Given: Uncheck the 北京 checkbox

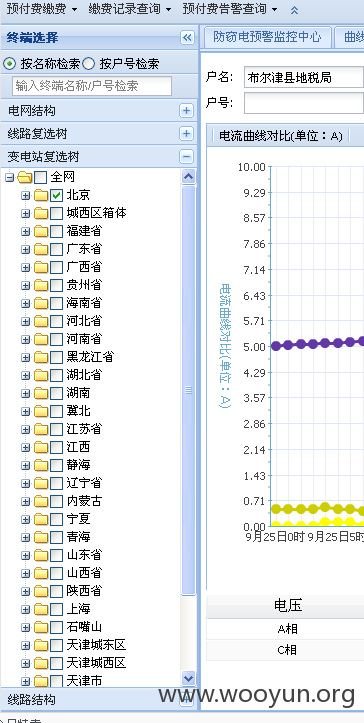Looking at the screenshot, I should tap(56, 196).
